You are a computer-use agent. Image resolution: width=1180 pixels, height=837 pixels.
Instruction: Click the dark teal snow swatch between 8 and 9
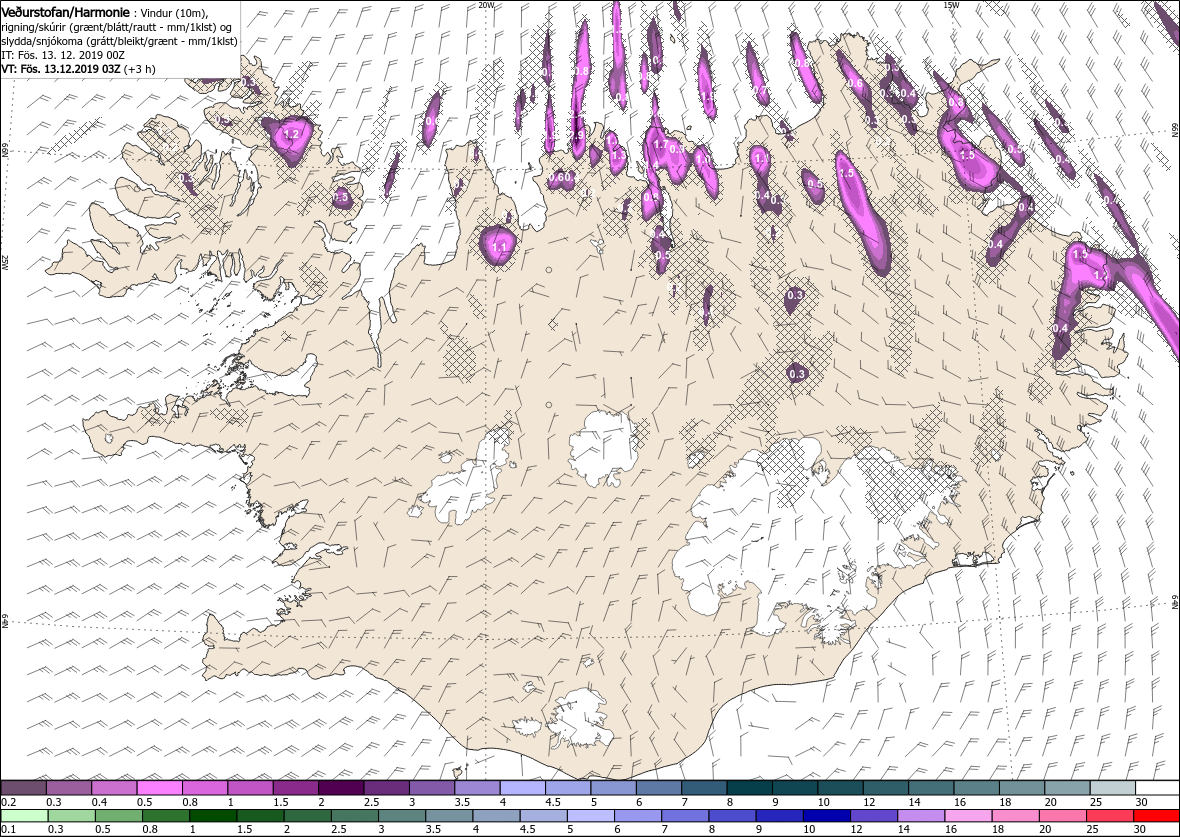(x=749, y=787)
